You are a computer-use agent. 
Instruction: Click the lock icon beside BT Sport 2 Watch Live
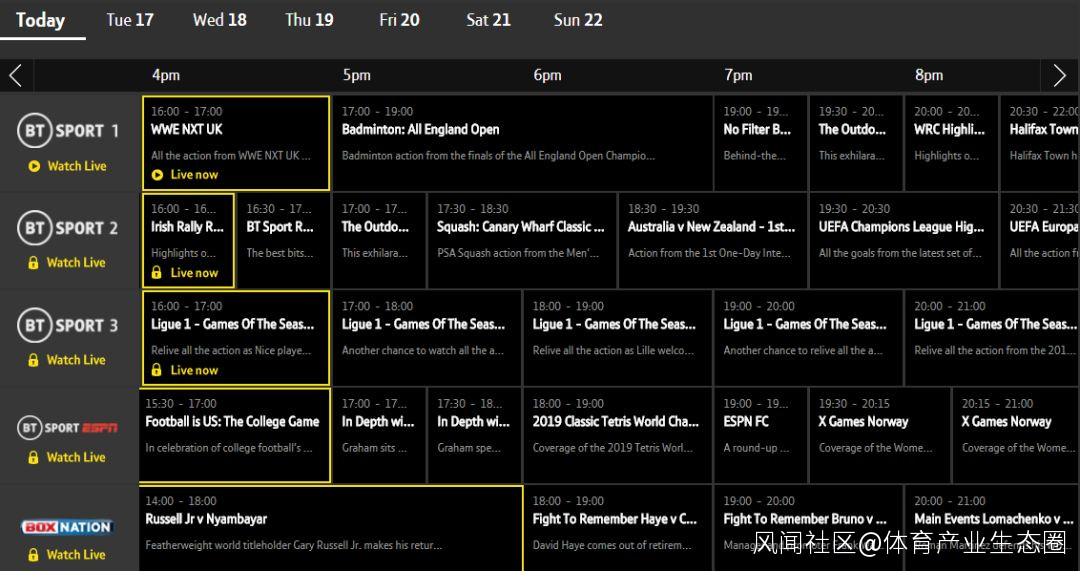coord(33,262)
